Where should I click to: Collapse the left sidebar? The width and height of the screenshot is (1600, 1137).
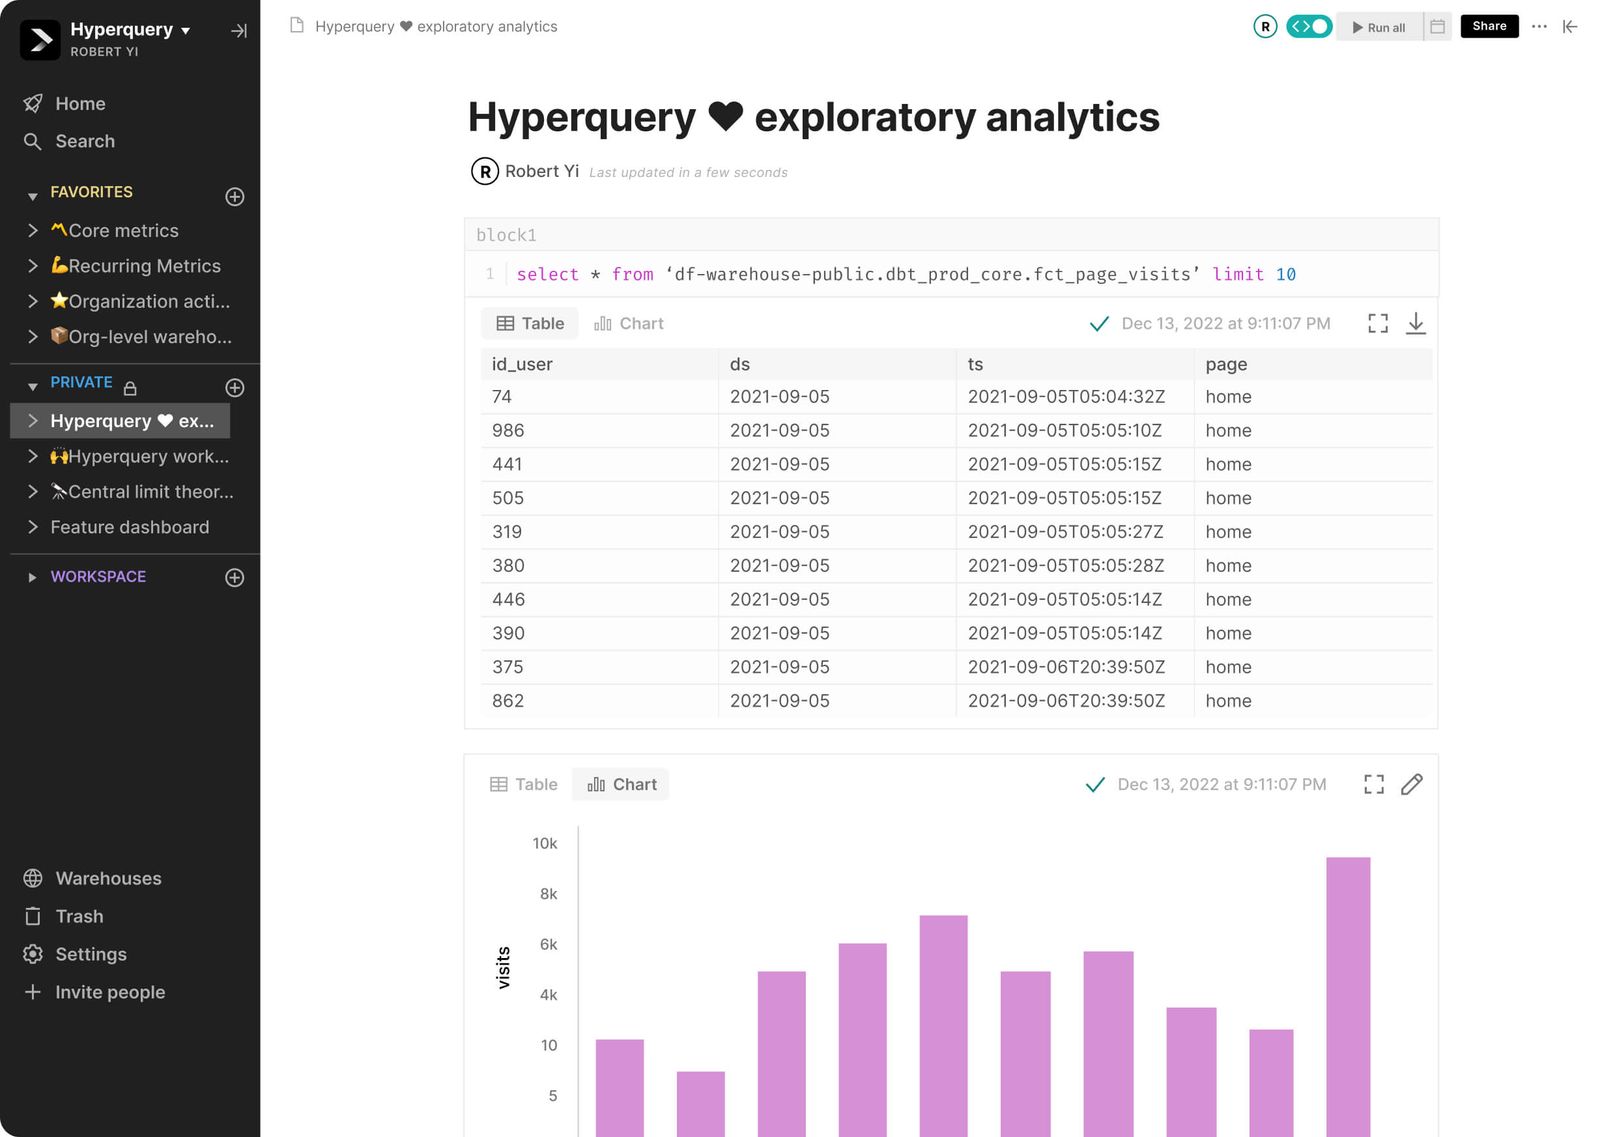[x=1570, y=27]
